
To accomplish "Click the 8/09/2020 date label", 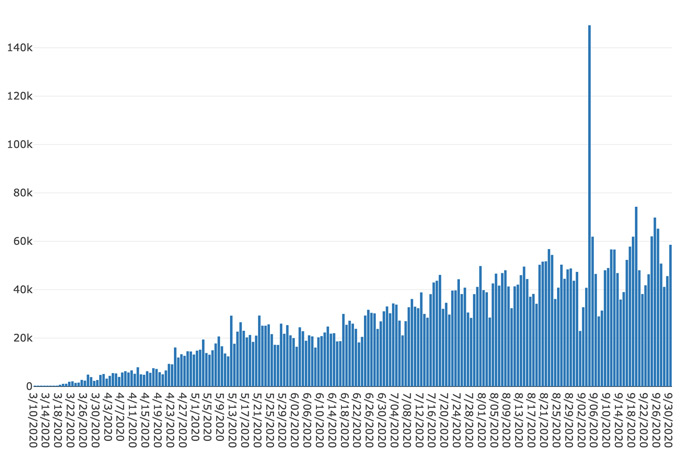I will pyautogui.click(x=507, y=419).
